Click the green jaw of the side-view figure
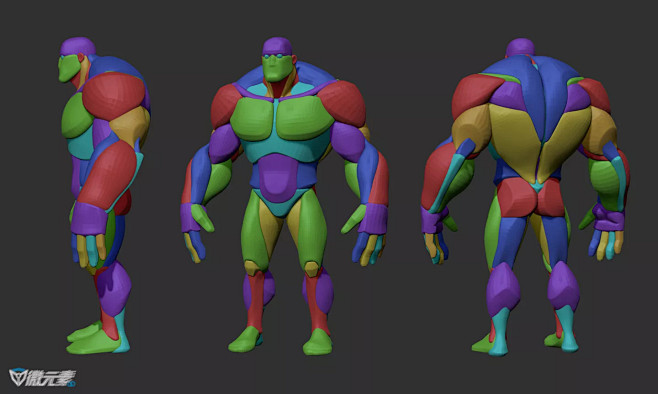Image resolution: width=658 pixels, height=394 pixels. click(68, 68)
